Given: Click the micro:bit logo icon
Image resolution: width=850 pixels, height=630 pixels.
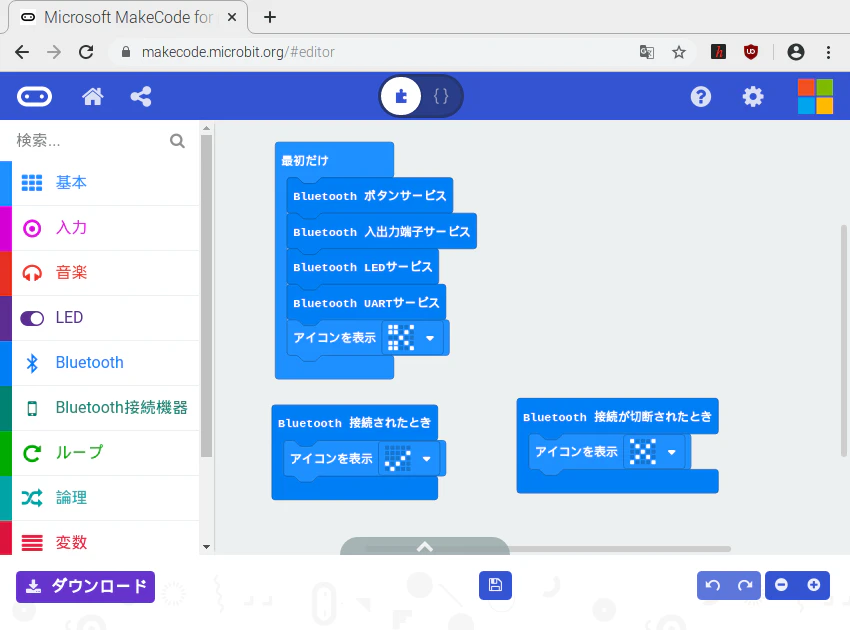Looking at the screenshot, I should (x=34, y=97).
